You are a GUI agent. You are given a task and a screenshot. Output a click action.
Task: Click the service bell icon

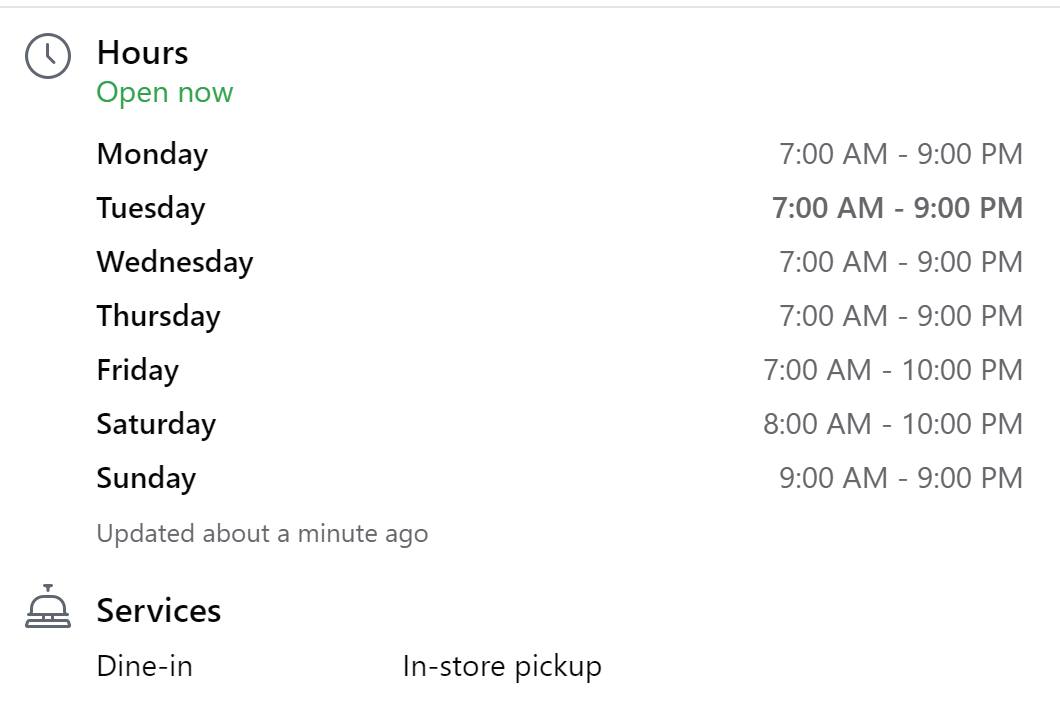pyautogui.click(x=48, y=607)
